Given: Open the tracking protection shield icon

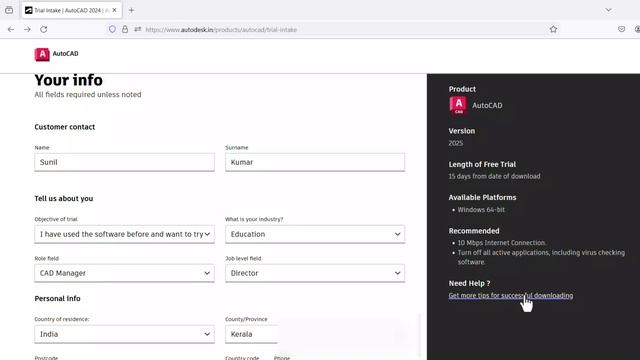Looking at the screenshot, I should tap(112, 29).
